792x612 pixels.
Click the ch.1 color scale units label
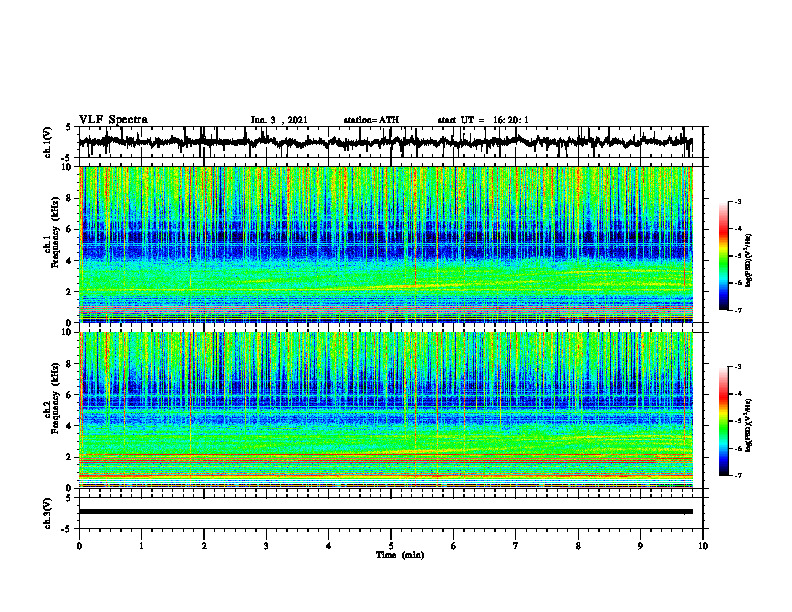(x=749, y=261)
